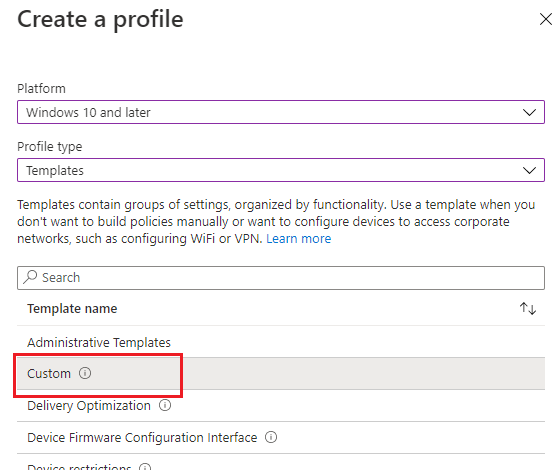Click the Profile type field label
The image size is (558, 470).
(50, 147)
